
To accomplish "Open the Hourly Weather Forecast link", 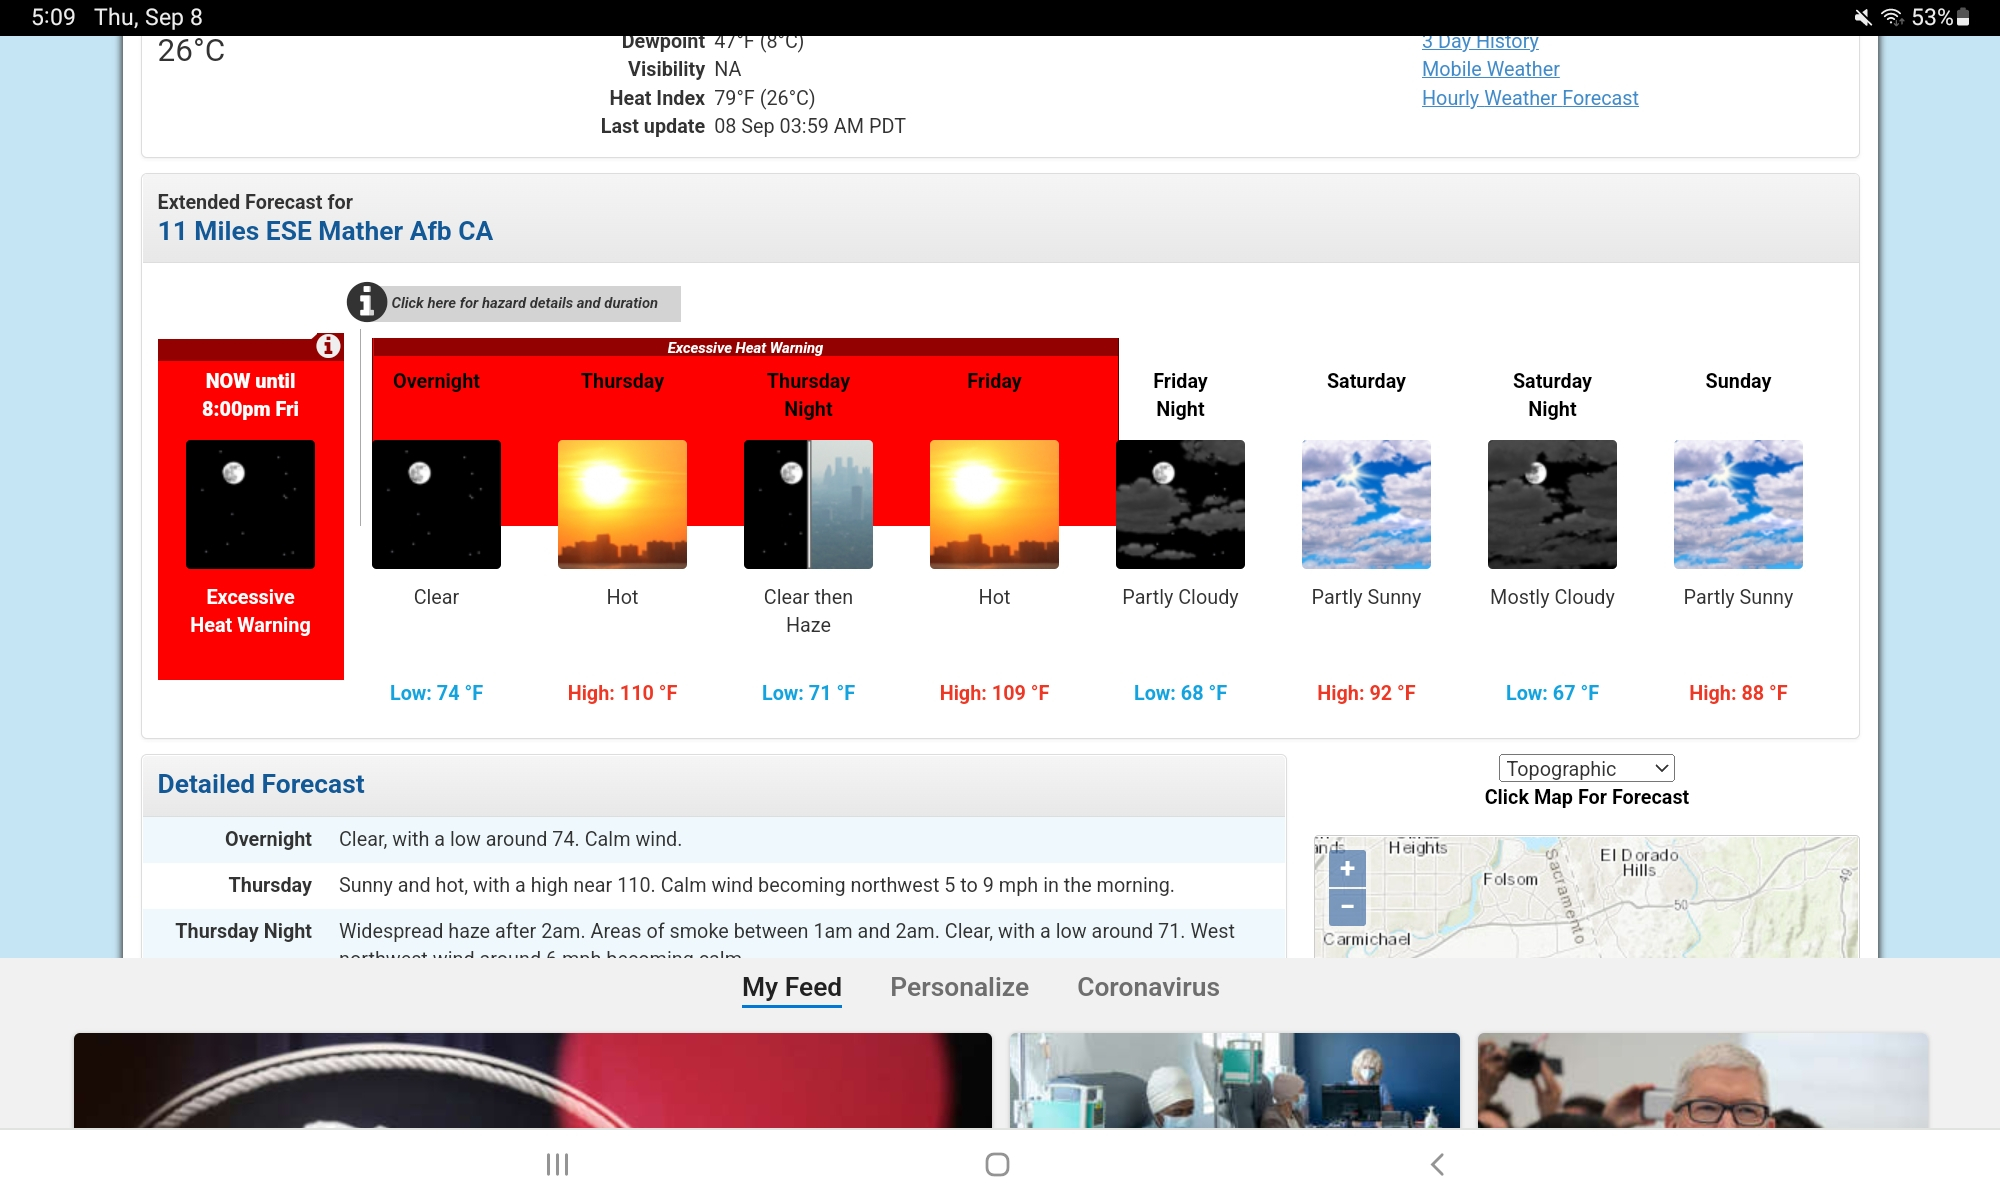I will coord(1530,98).
